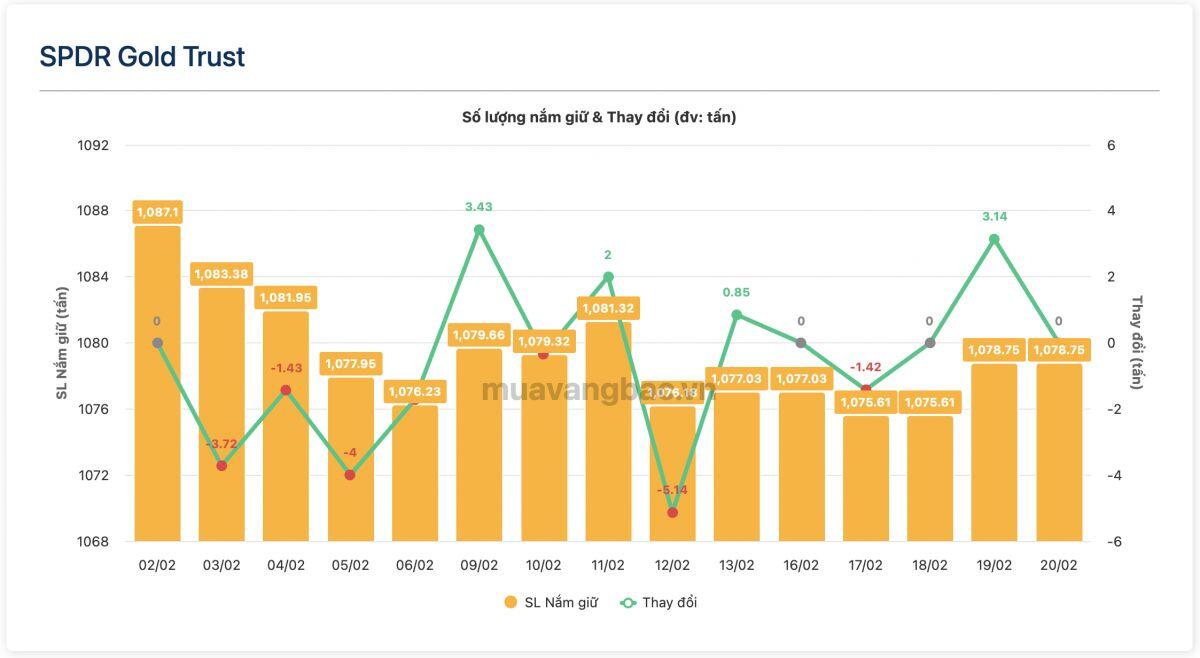Click the 18/02 holdings bar
Viewport: 1200px width, 658px height.
pyautogui.click(x=930, y=478)
